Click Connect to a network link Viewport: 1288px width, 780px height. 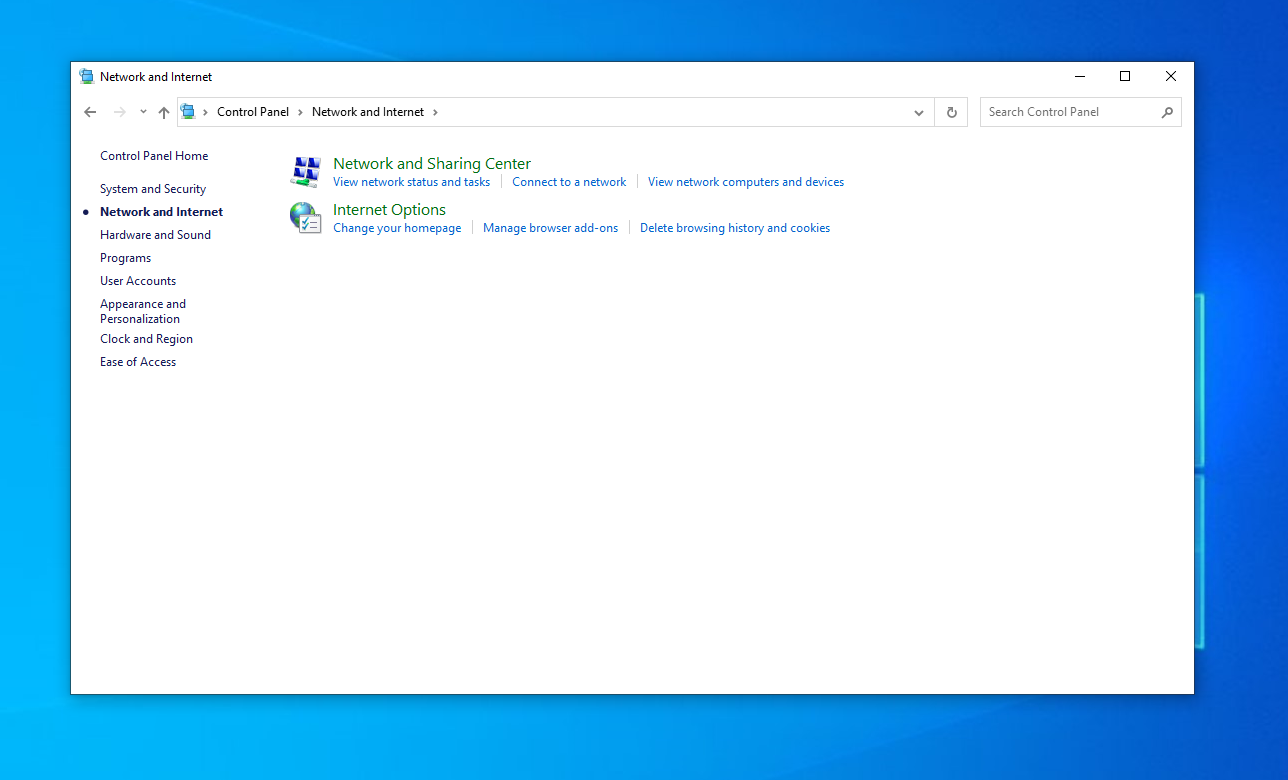pos(569,182)
